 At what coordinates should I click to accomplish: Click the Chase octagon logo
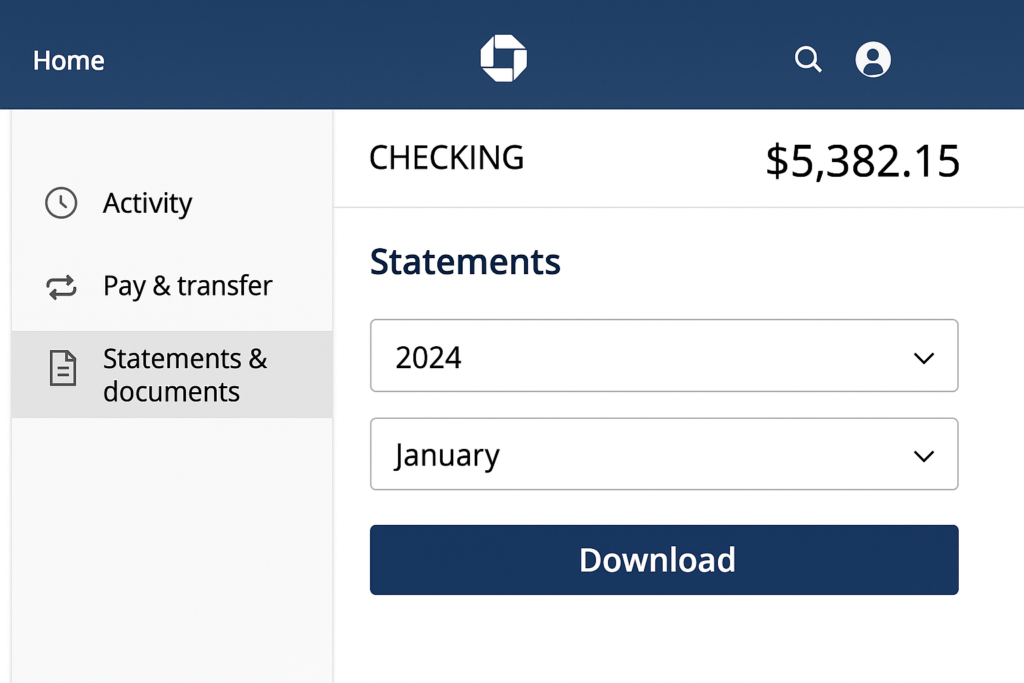[x=503, y=59]
